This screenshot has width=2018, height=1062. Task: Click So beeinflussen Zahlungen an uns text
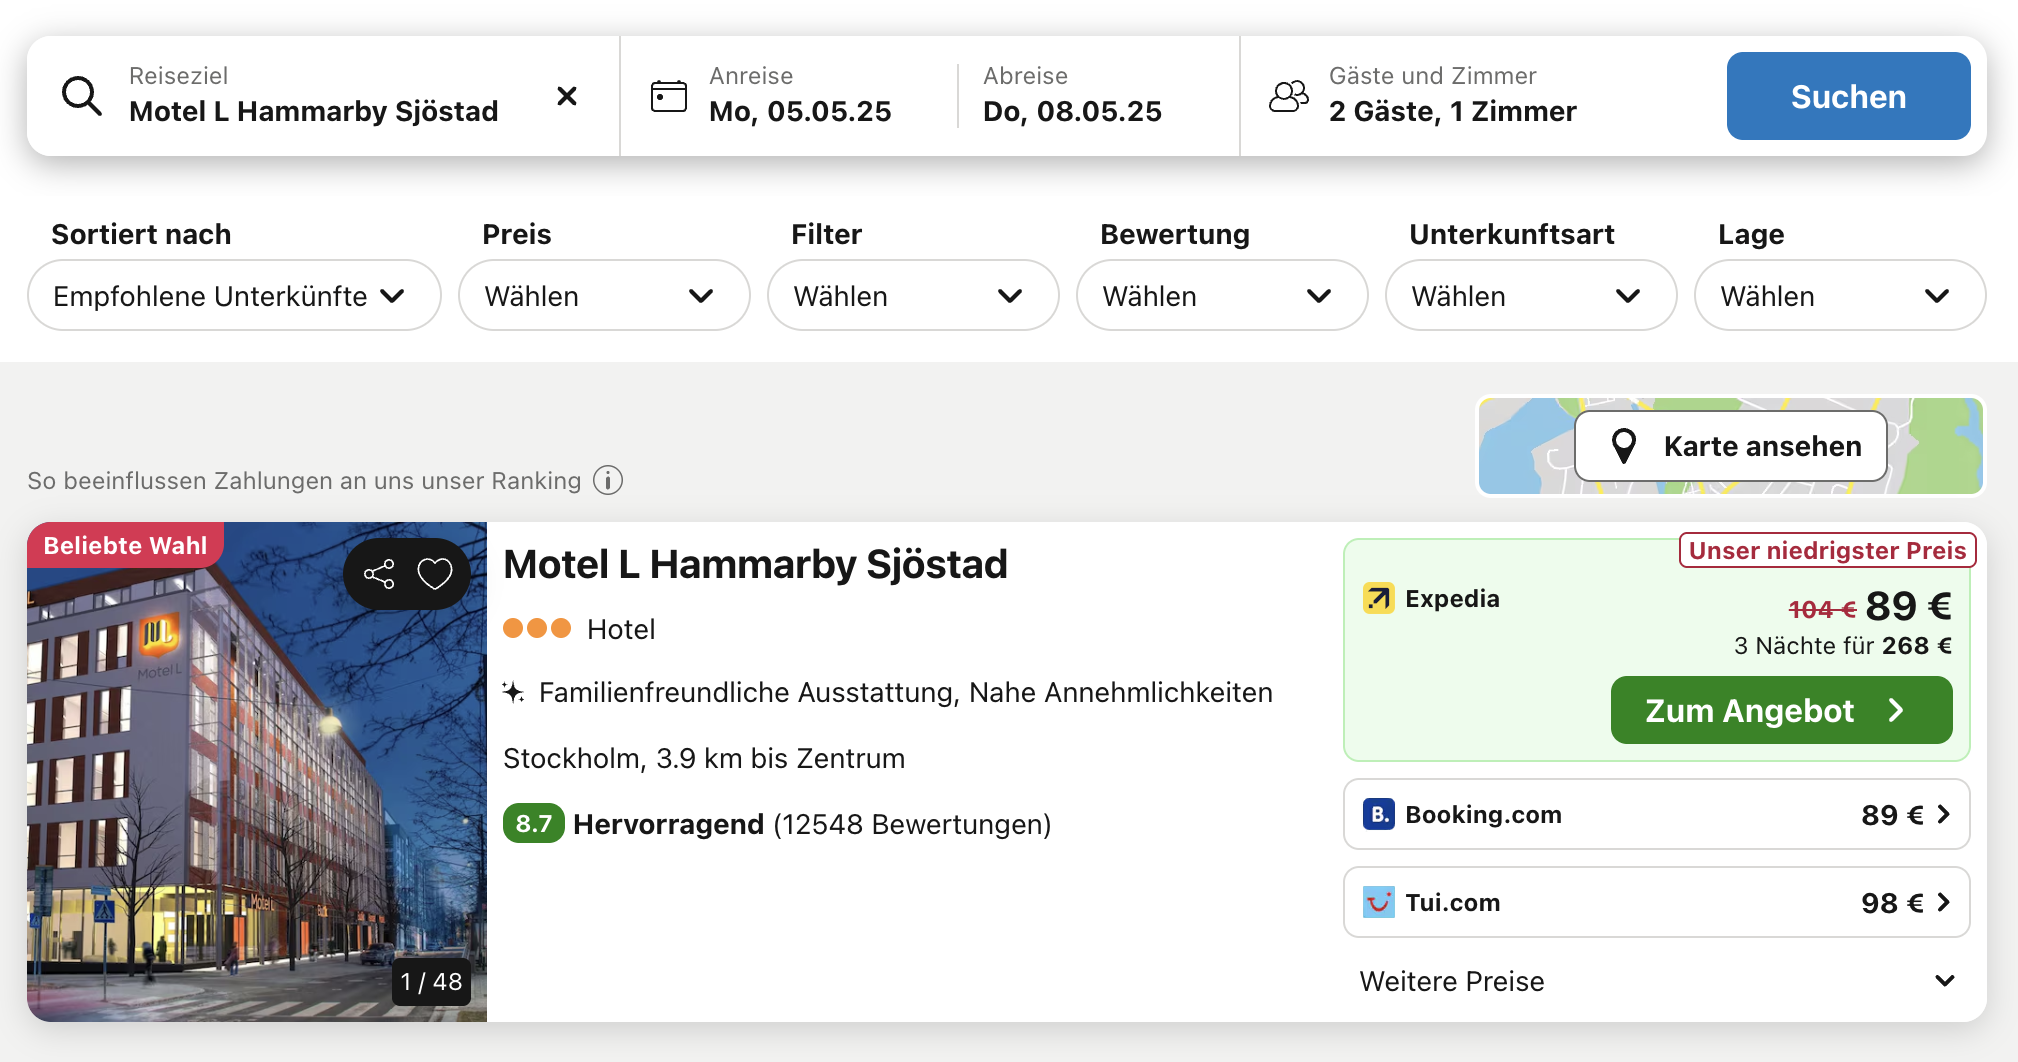[304, 481]
